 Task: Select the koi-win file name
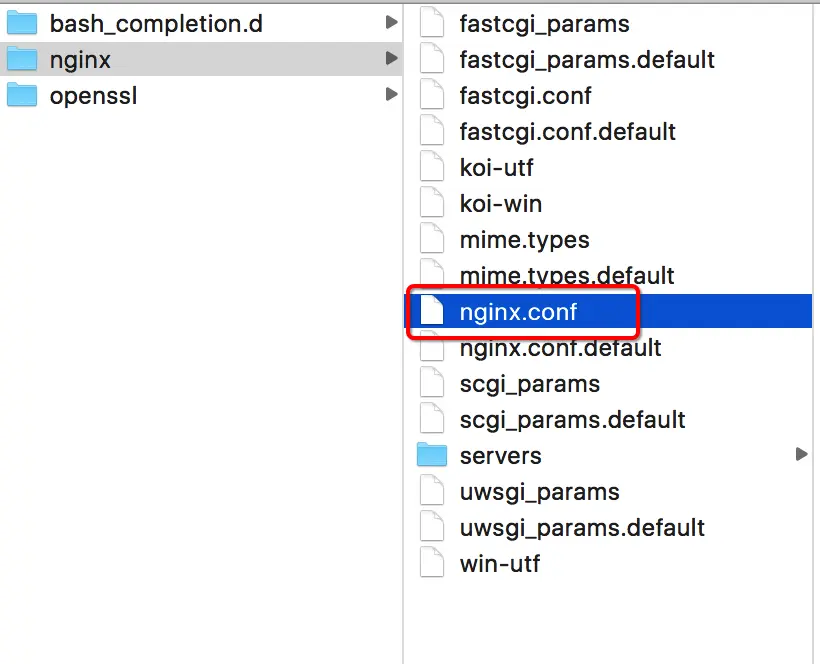click(x=500, y=204)
